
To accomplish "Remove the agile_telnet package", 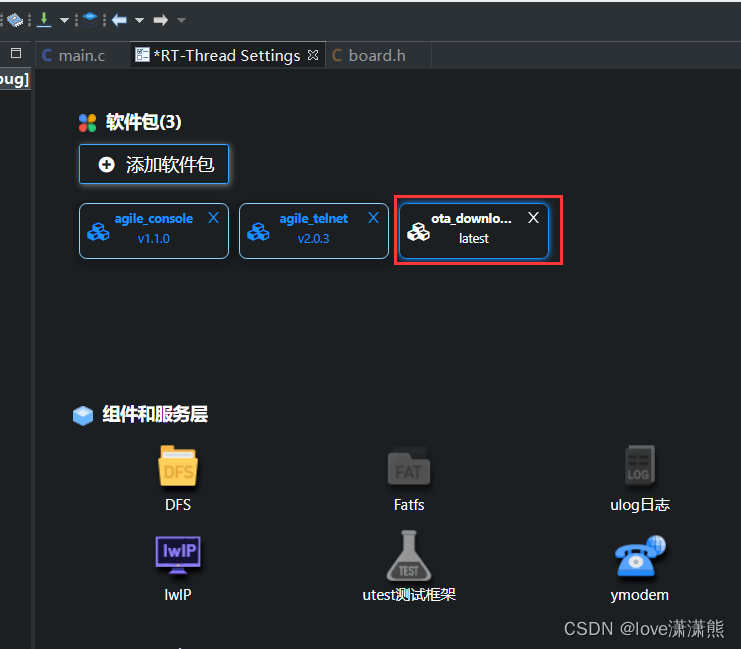I will coord(373,217).
